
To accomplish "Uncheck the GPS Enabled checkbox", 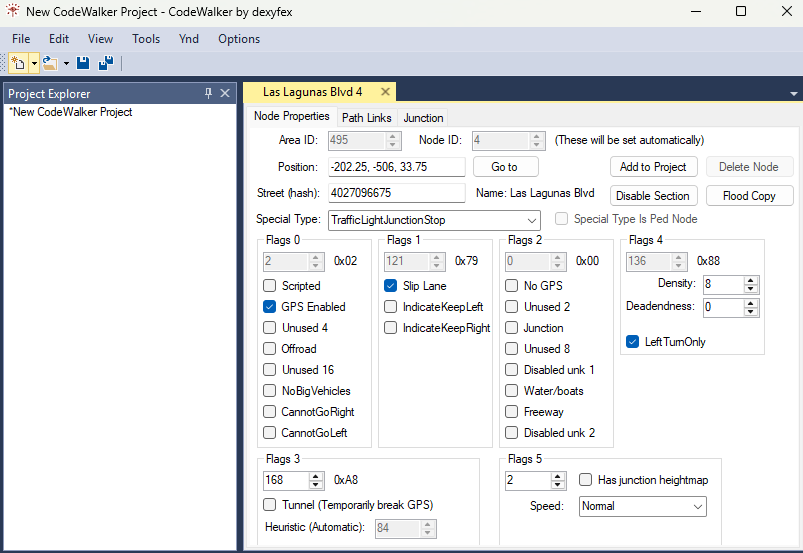I will [270, 307].
